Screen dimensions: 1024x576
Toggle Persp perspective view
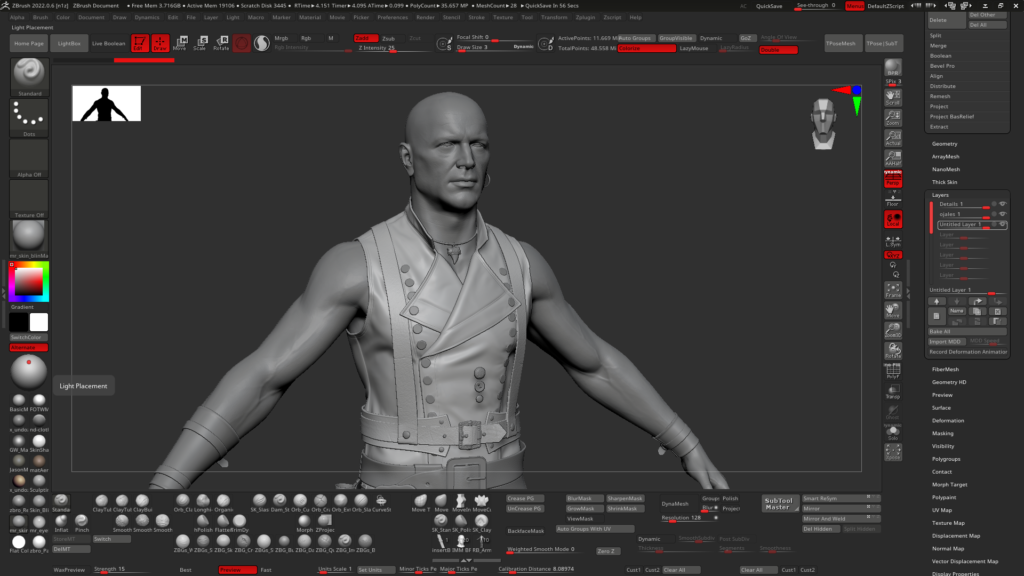893,181
